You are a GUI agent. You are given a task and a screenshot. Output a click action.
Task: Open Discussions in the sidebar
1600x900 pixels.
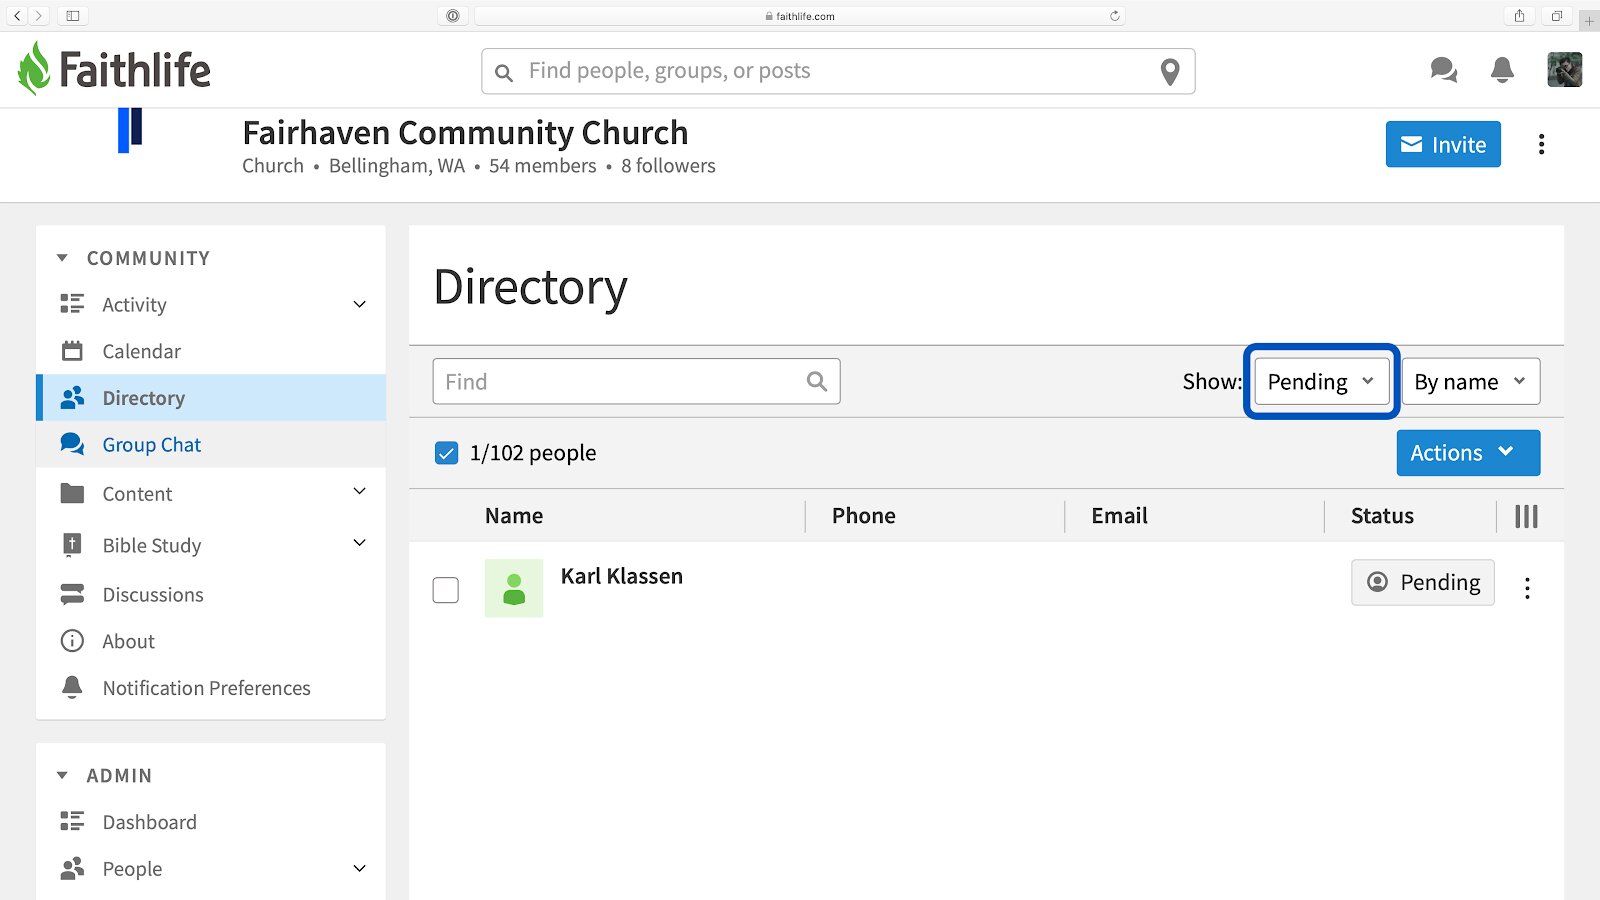153,595
